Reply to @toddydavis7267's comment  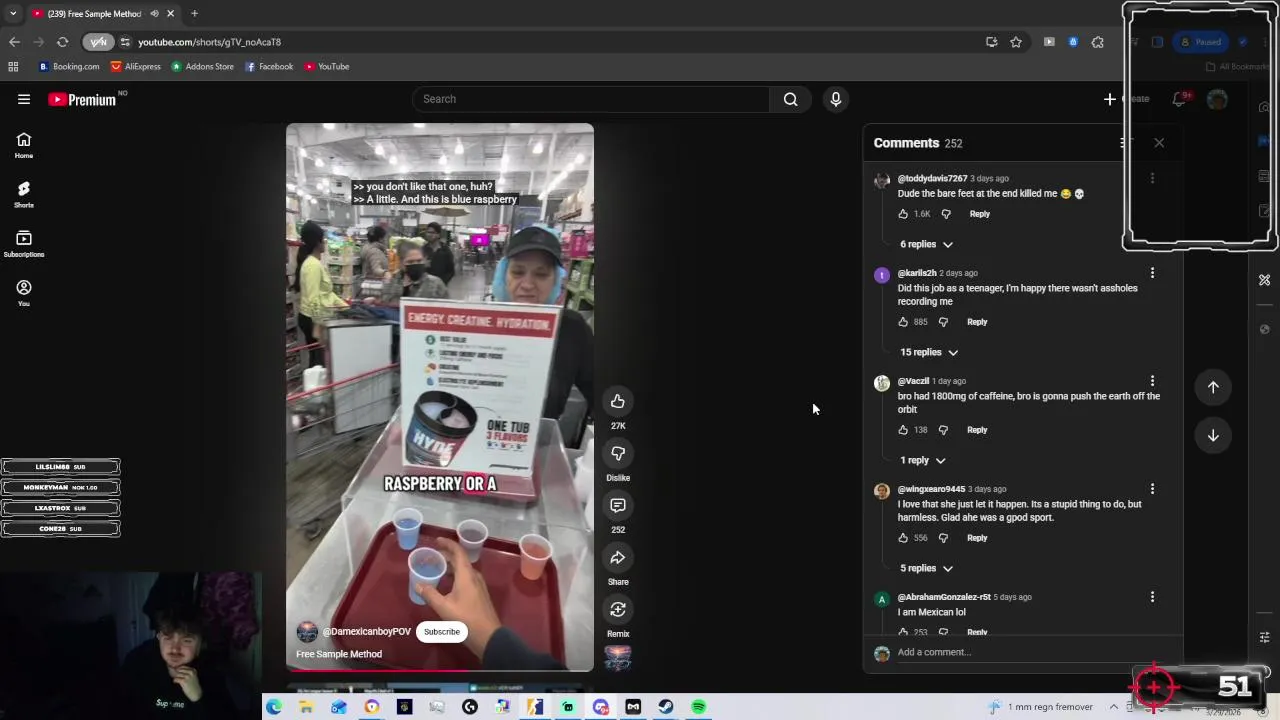[979, 214]
